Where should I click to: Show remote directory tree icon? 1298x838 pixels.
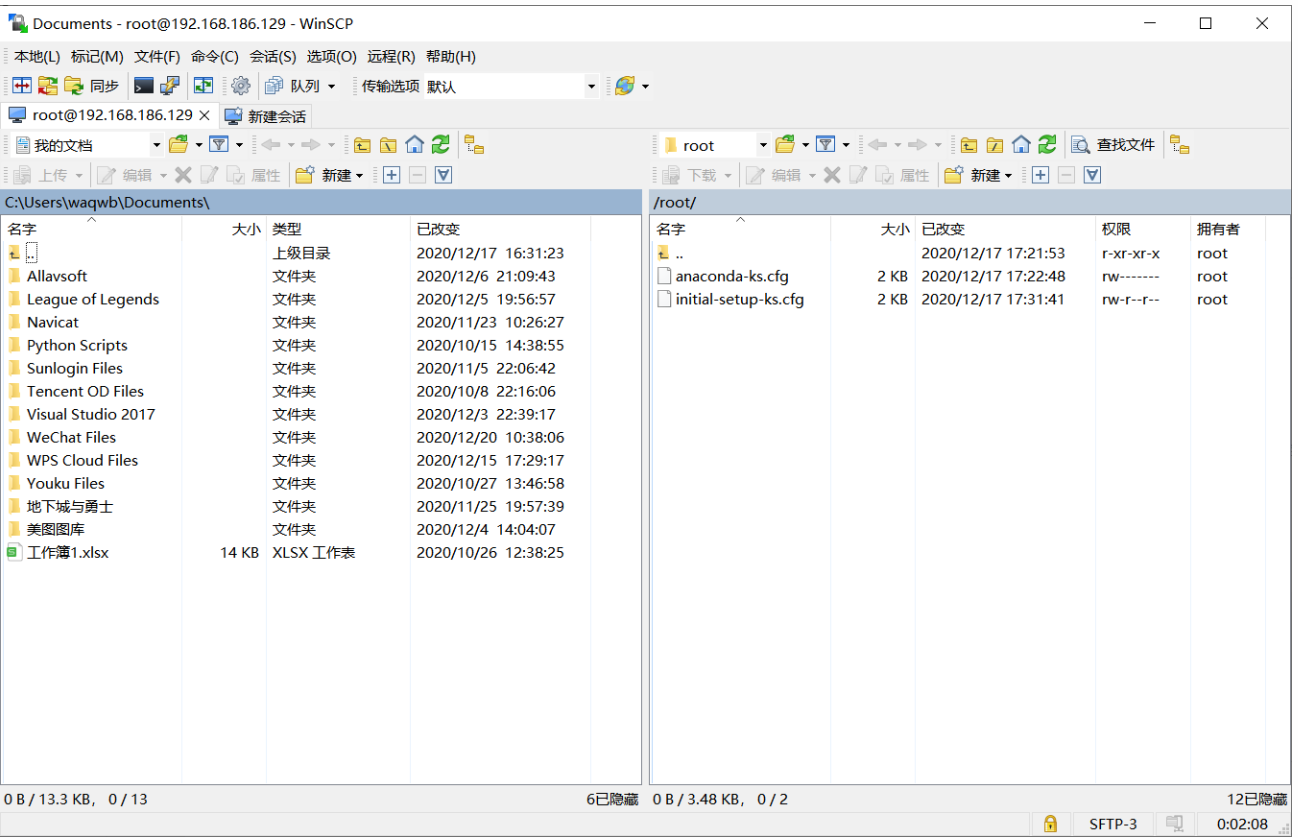click(x=1180, y=145)
